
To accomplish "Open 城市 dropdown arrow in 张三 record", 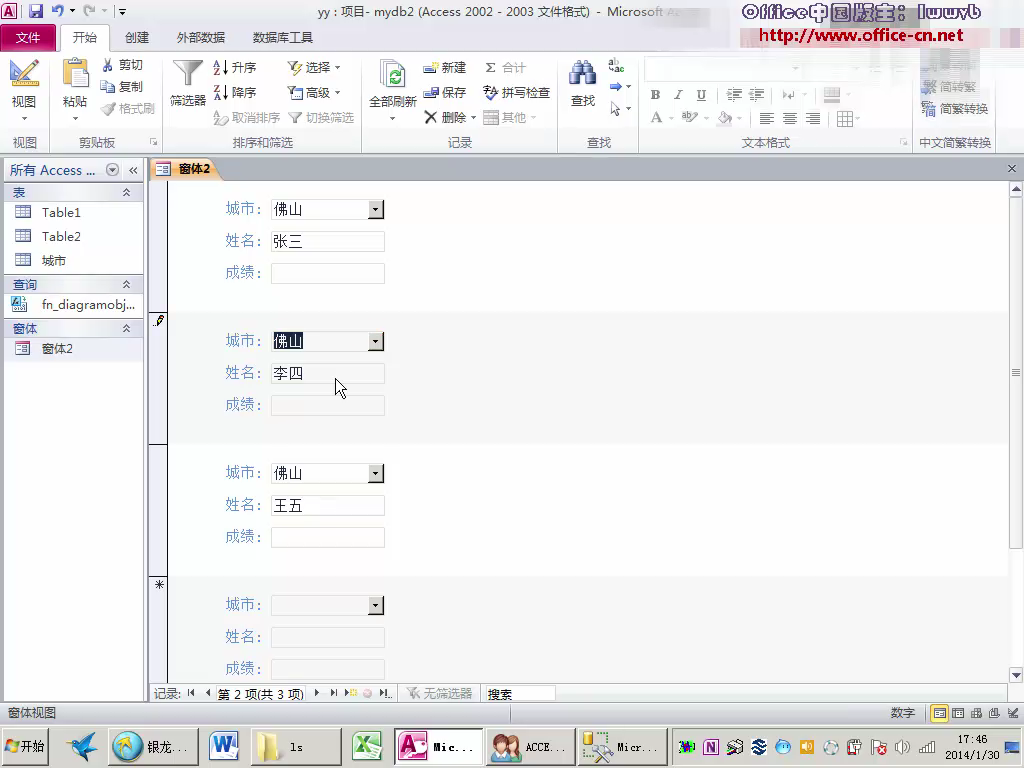I will point(376,210).
